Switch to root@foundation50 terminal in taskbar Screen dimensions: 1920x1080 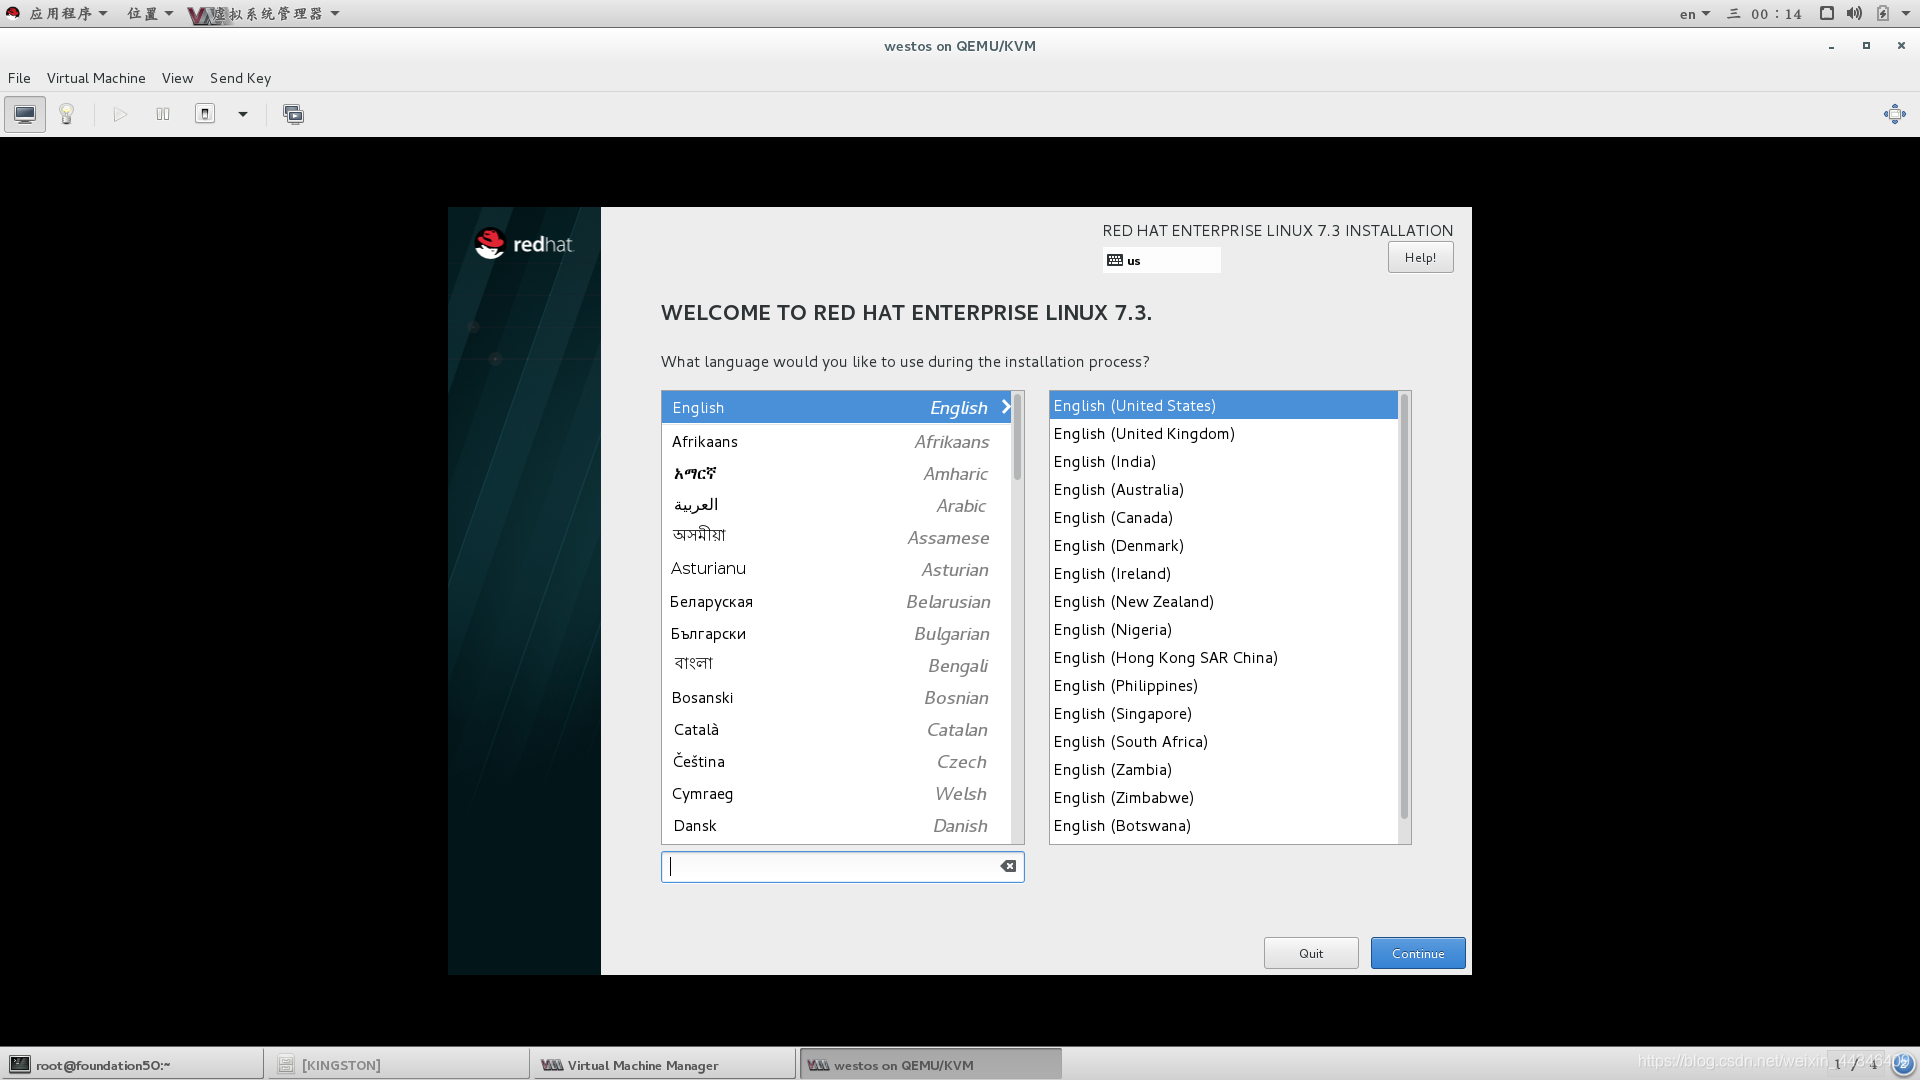coord(132,1064)
